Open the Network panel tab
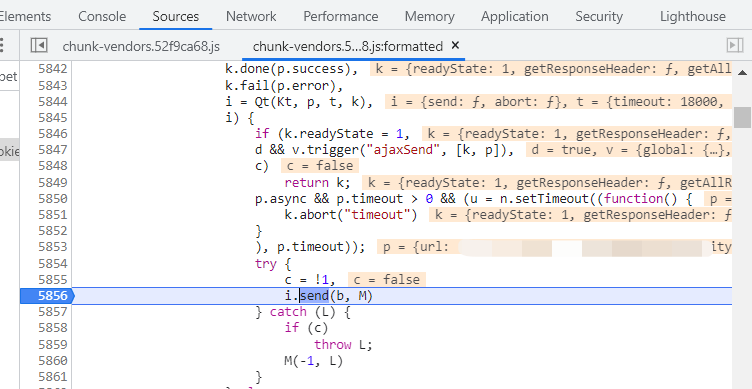Screen dimensions: 752x389 [x=251, y=16]
